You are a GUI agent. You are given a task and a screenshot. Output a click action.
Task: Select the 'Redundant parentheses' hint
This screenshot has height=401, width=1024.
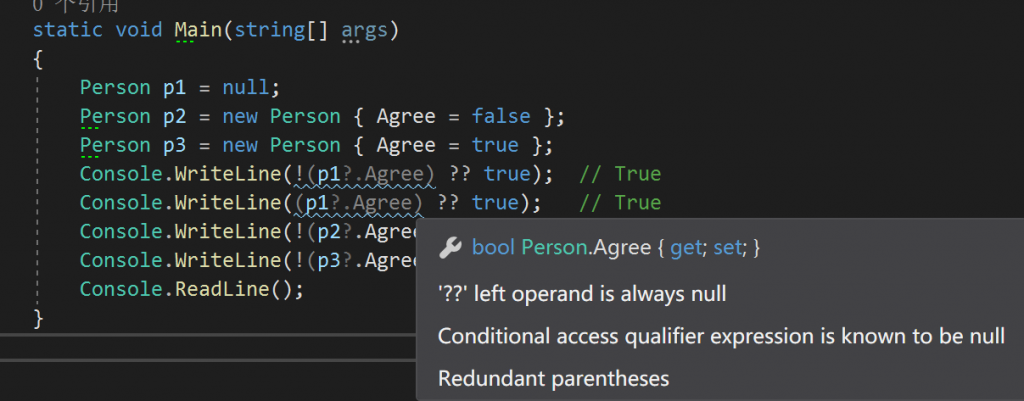coord(553,378)
